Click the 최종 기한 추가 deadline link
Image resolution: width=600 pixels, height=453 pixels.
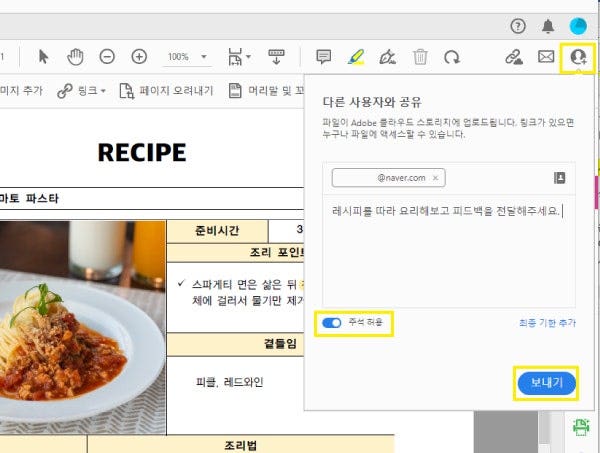(547, 323)
